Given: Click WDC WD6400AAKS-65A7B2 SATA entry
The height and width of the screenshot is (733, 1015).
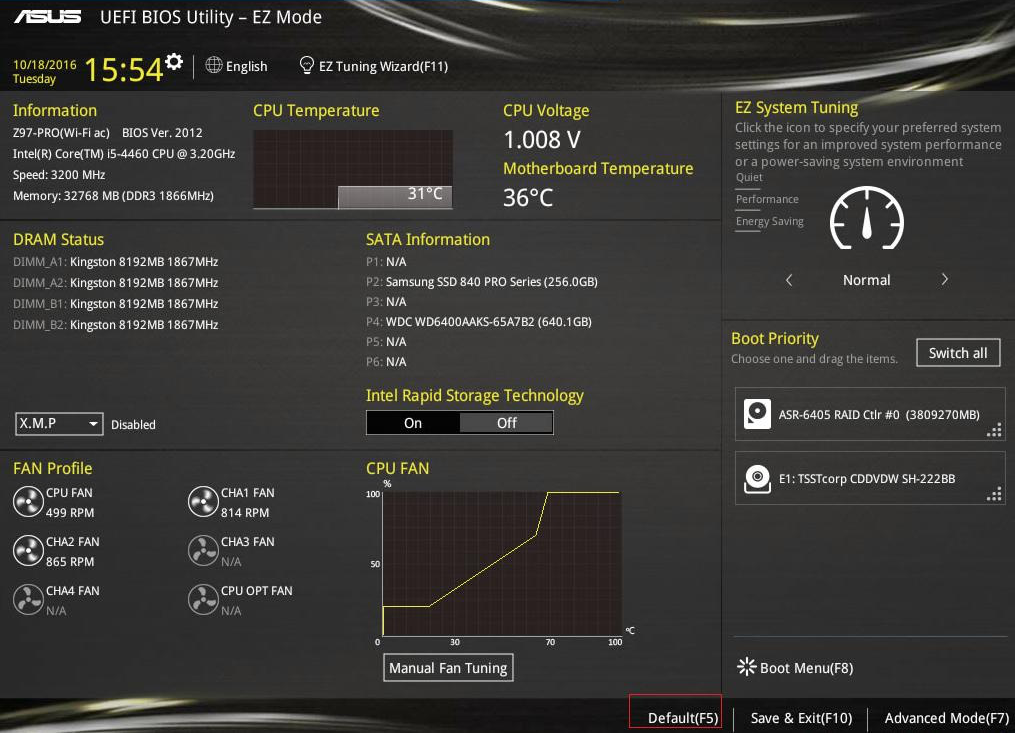Looking at the screenshot, I should point(478,322).
